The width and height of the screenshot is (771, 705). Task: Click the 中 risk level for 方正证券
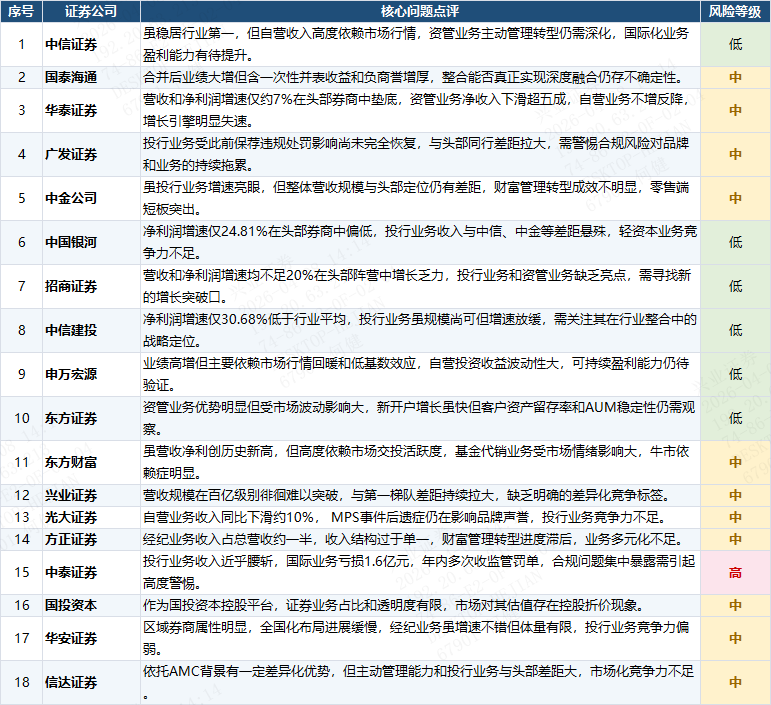[x=735, y=539]
